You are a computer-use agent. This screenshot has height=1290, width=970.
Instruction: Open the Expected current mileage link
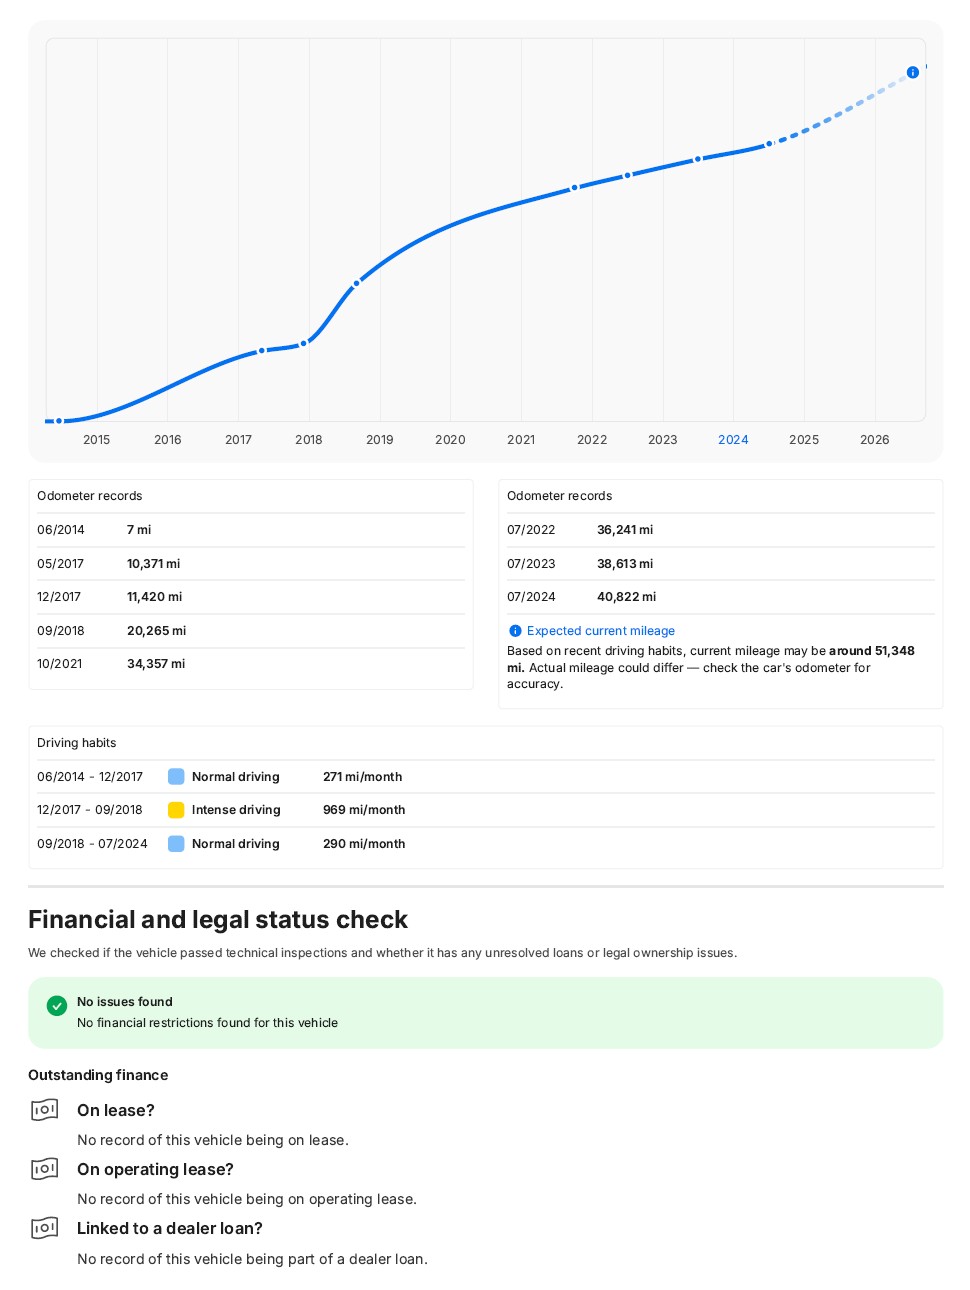(x=600, y=631)
